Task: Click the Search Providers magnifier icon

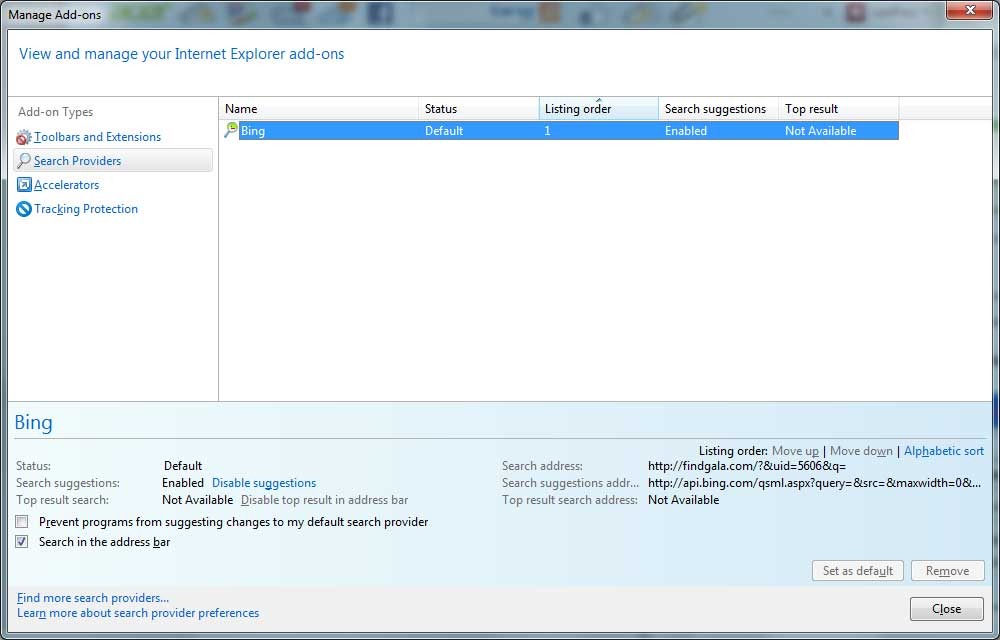Action: [24, 161]
